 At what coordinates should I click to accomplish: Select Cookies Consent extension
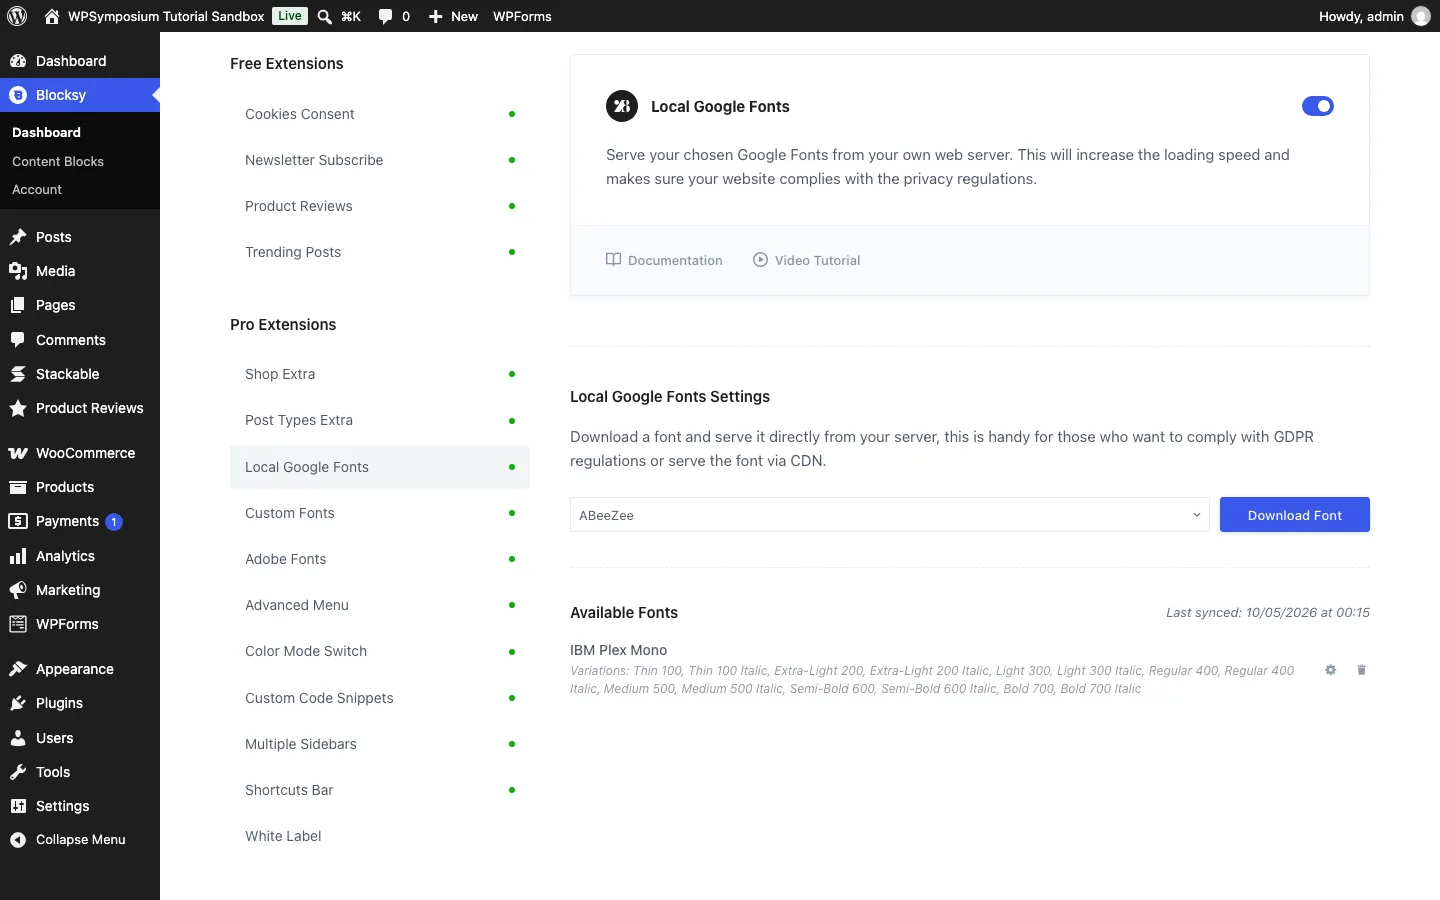point(380,114)
